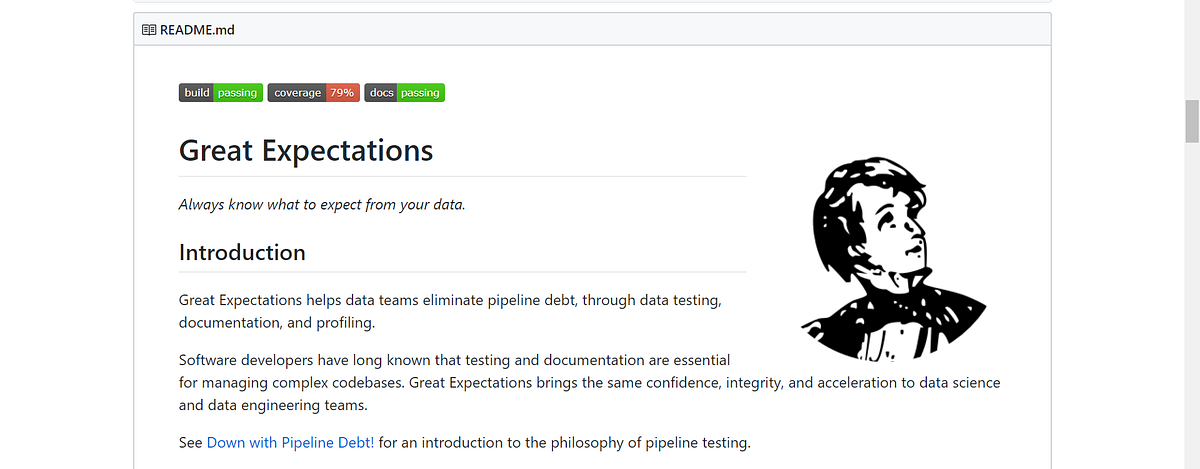Open the docs passing badge
The image size is (1200, 469).
pos(404,93)
